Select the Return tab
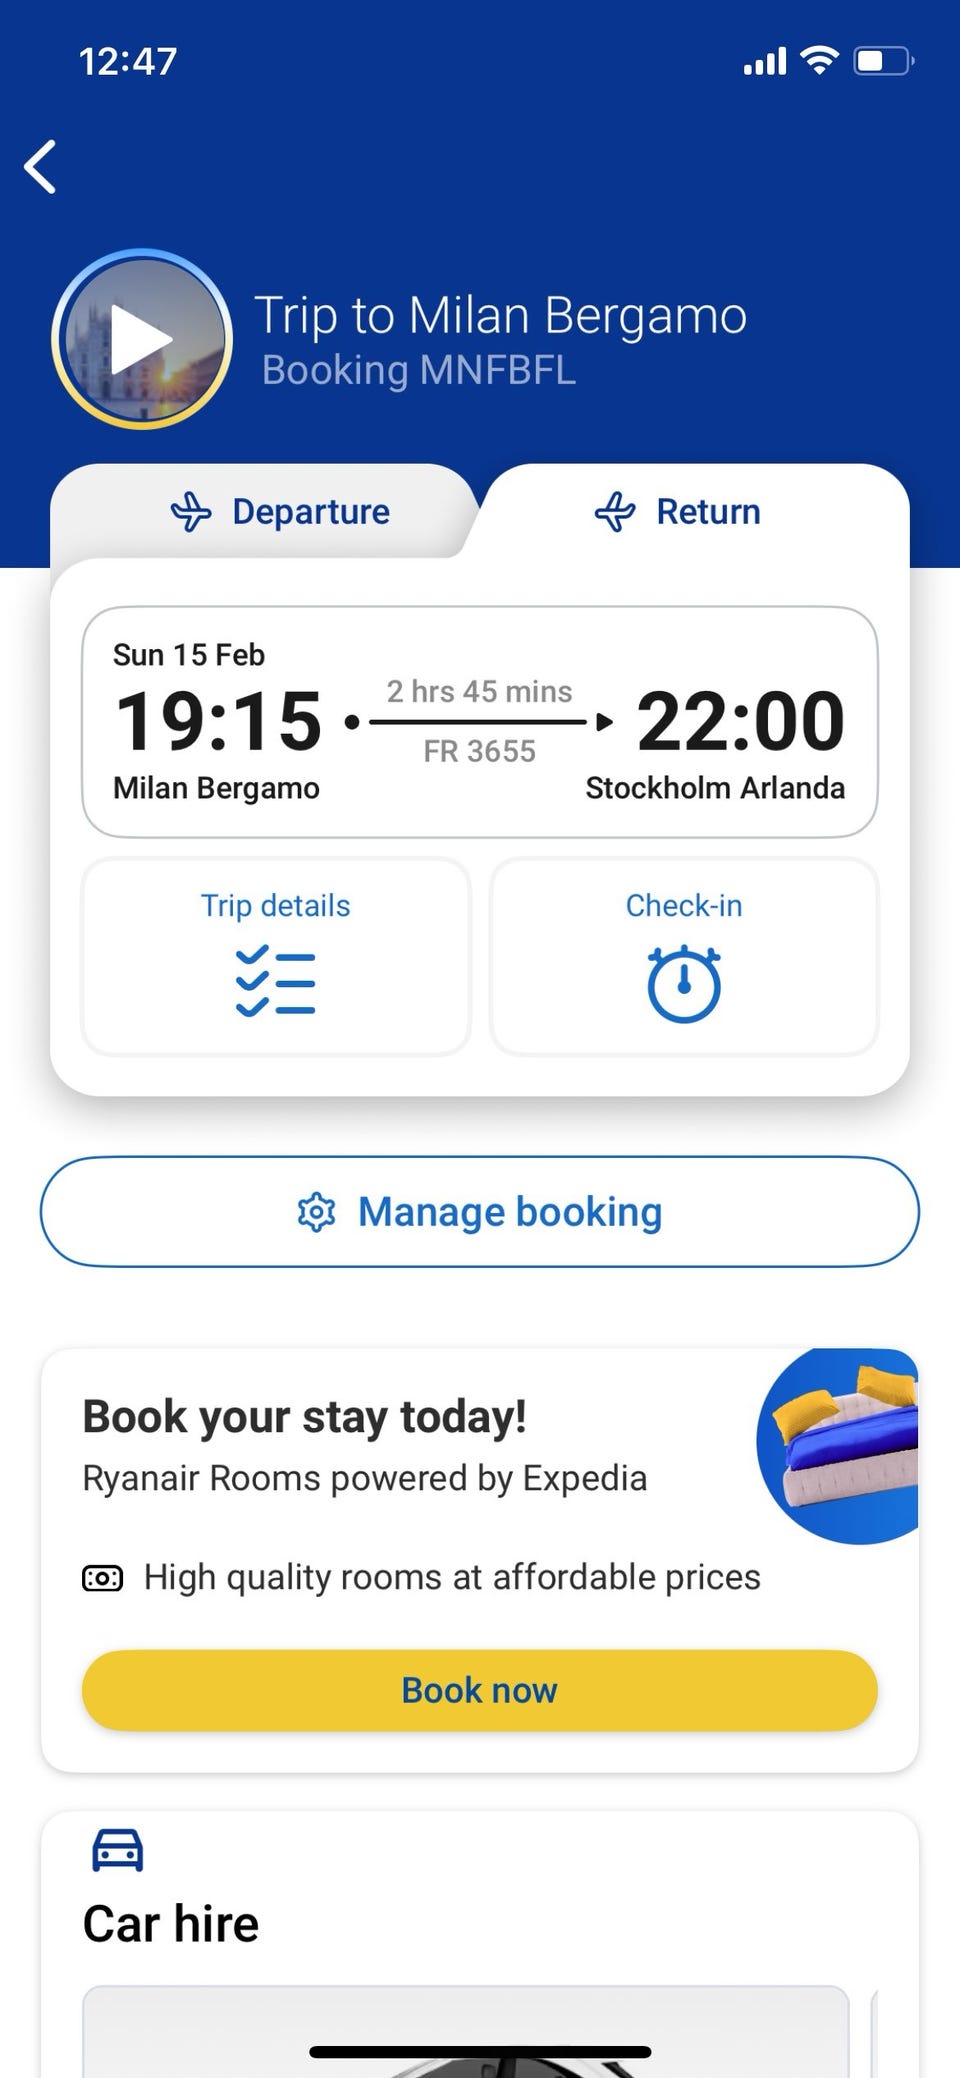The height and width of the screenshot is (2078, 960). coord(678,512)
